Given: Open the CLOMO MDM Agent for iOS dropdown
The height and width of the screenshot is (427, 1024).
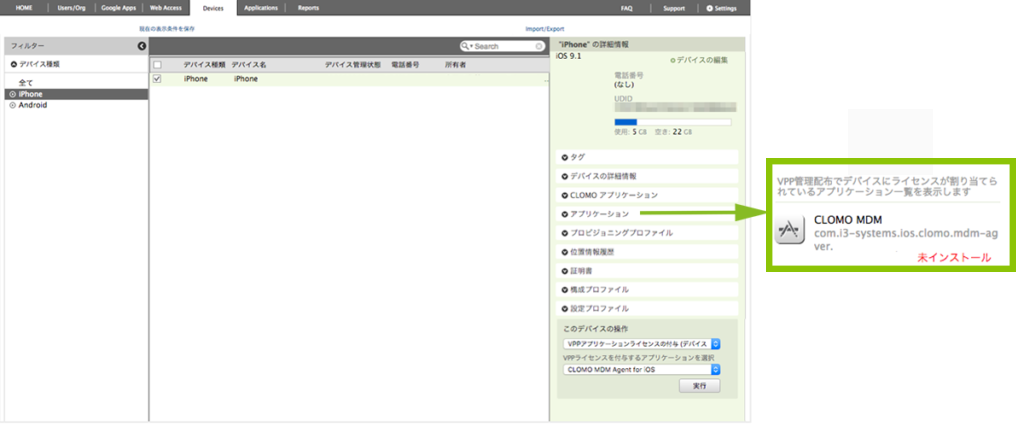Looking at the screenshot, I should 641,370.
